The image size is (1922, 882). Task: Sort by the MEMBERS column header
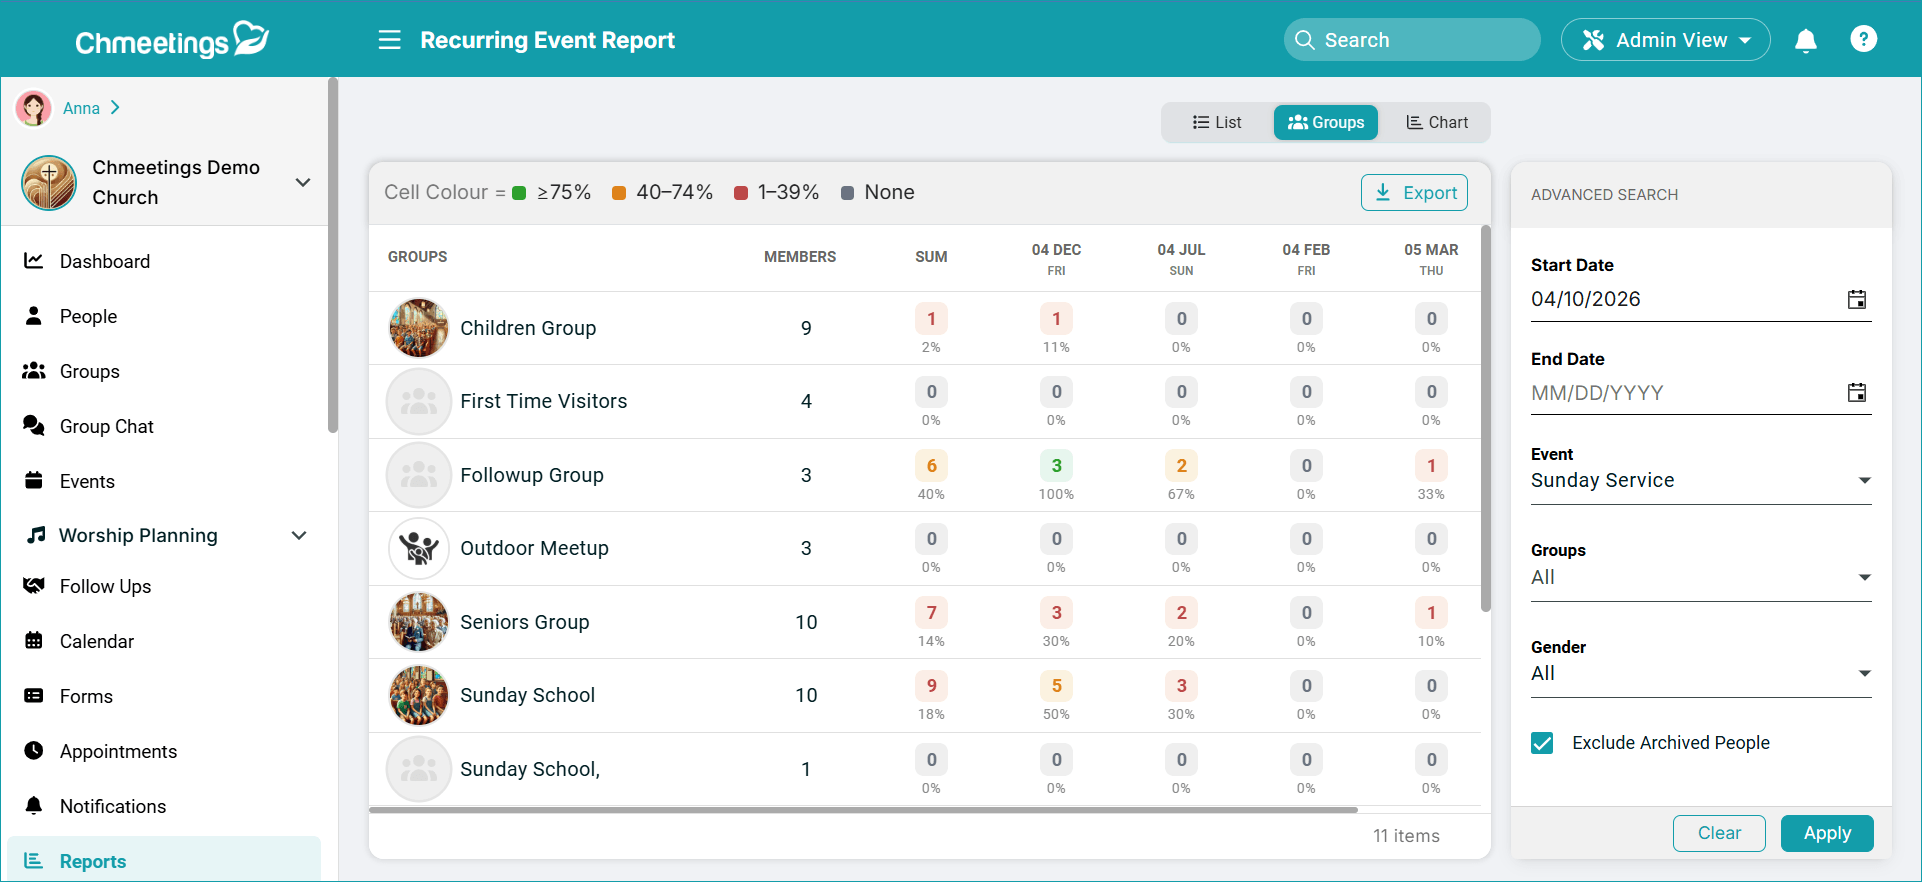point(800,257)
